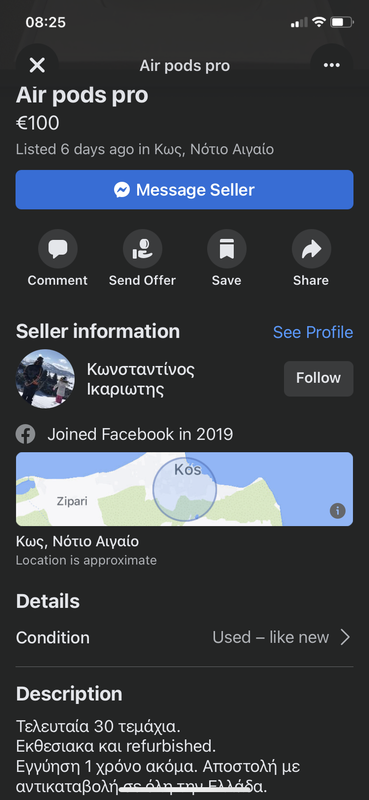The height and width of the screenshot is (800, 369).
Task: Tap the Greek description text
Action: click(158, 755)
